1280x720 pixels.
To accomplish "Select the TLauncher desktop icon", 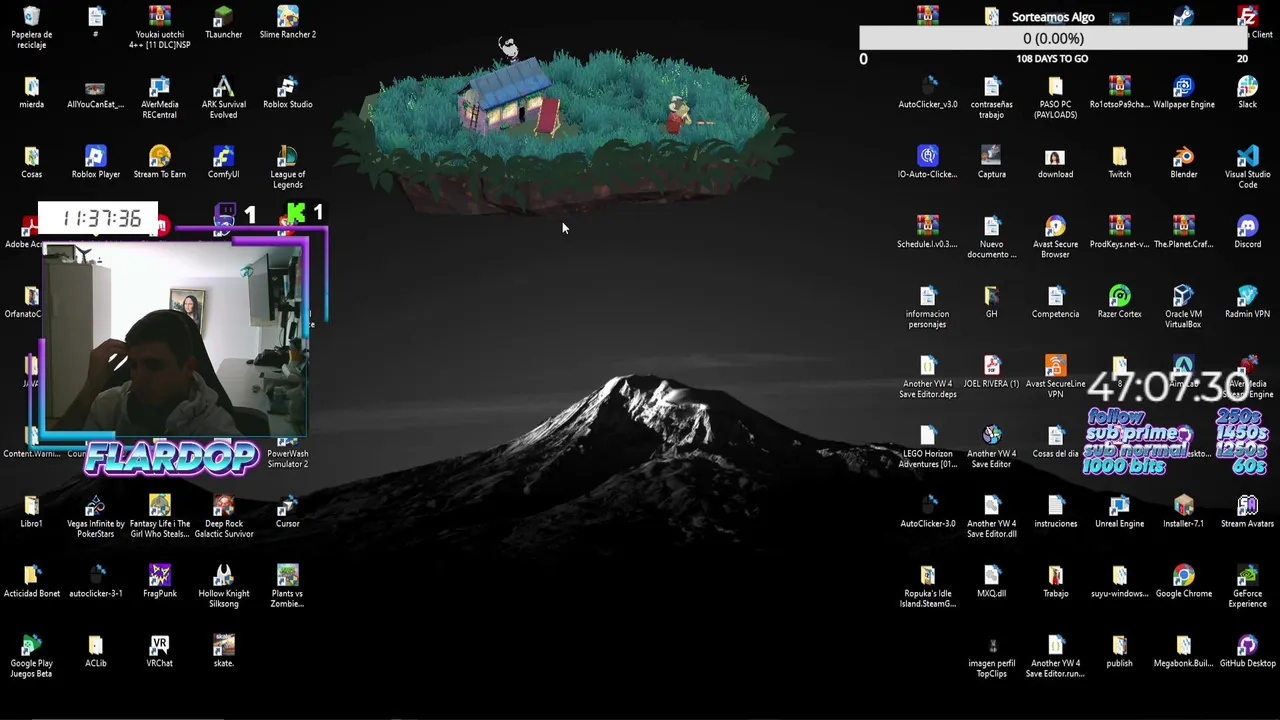I will pos(223,17).
